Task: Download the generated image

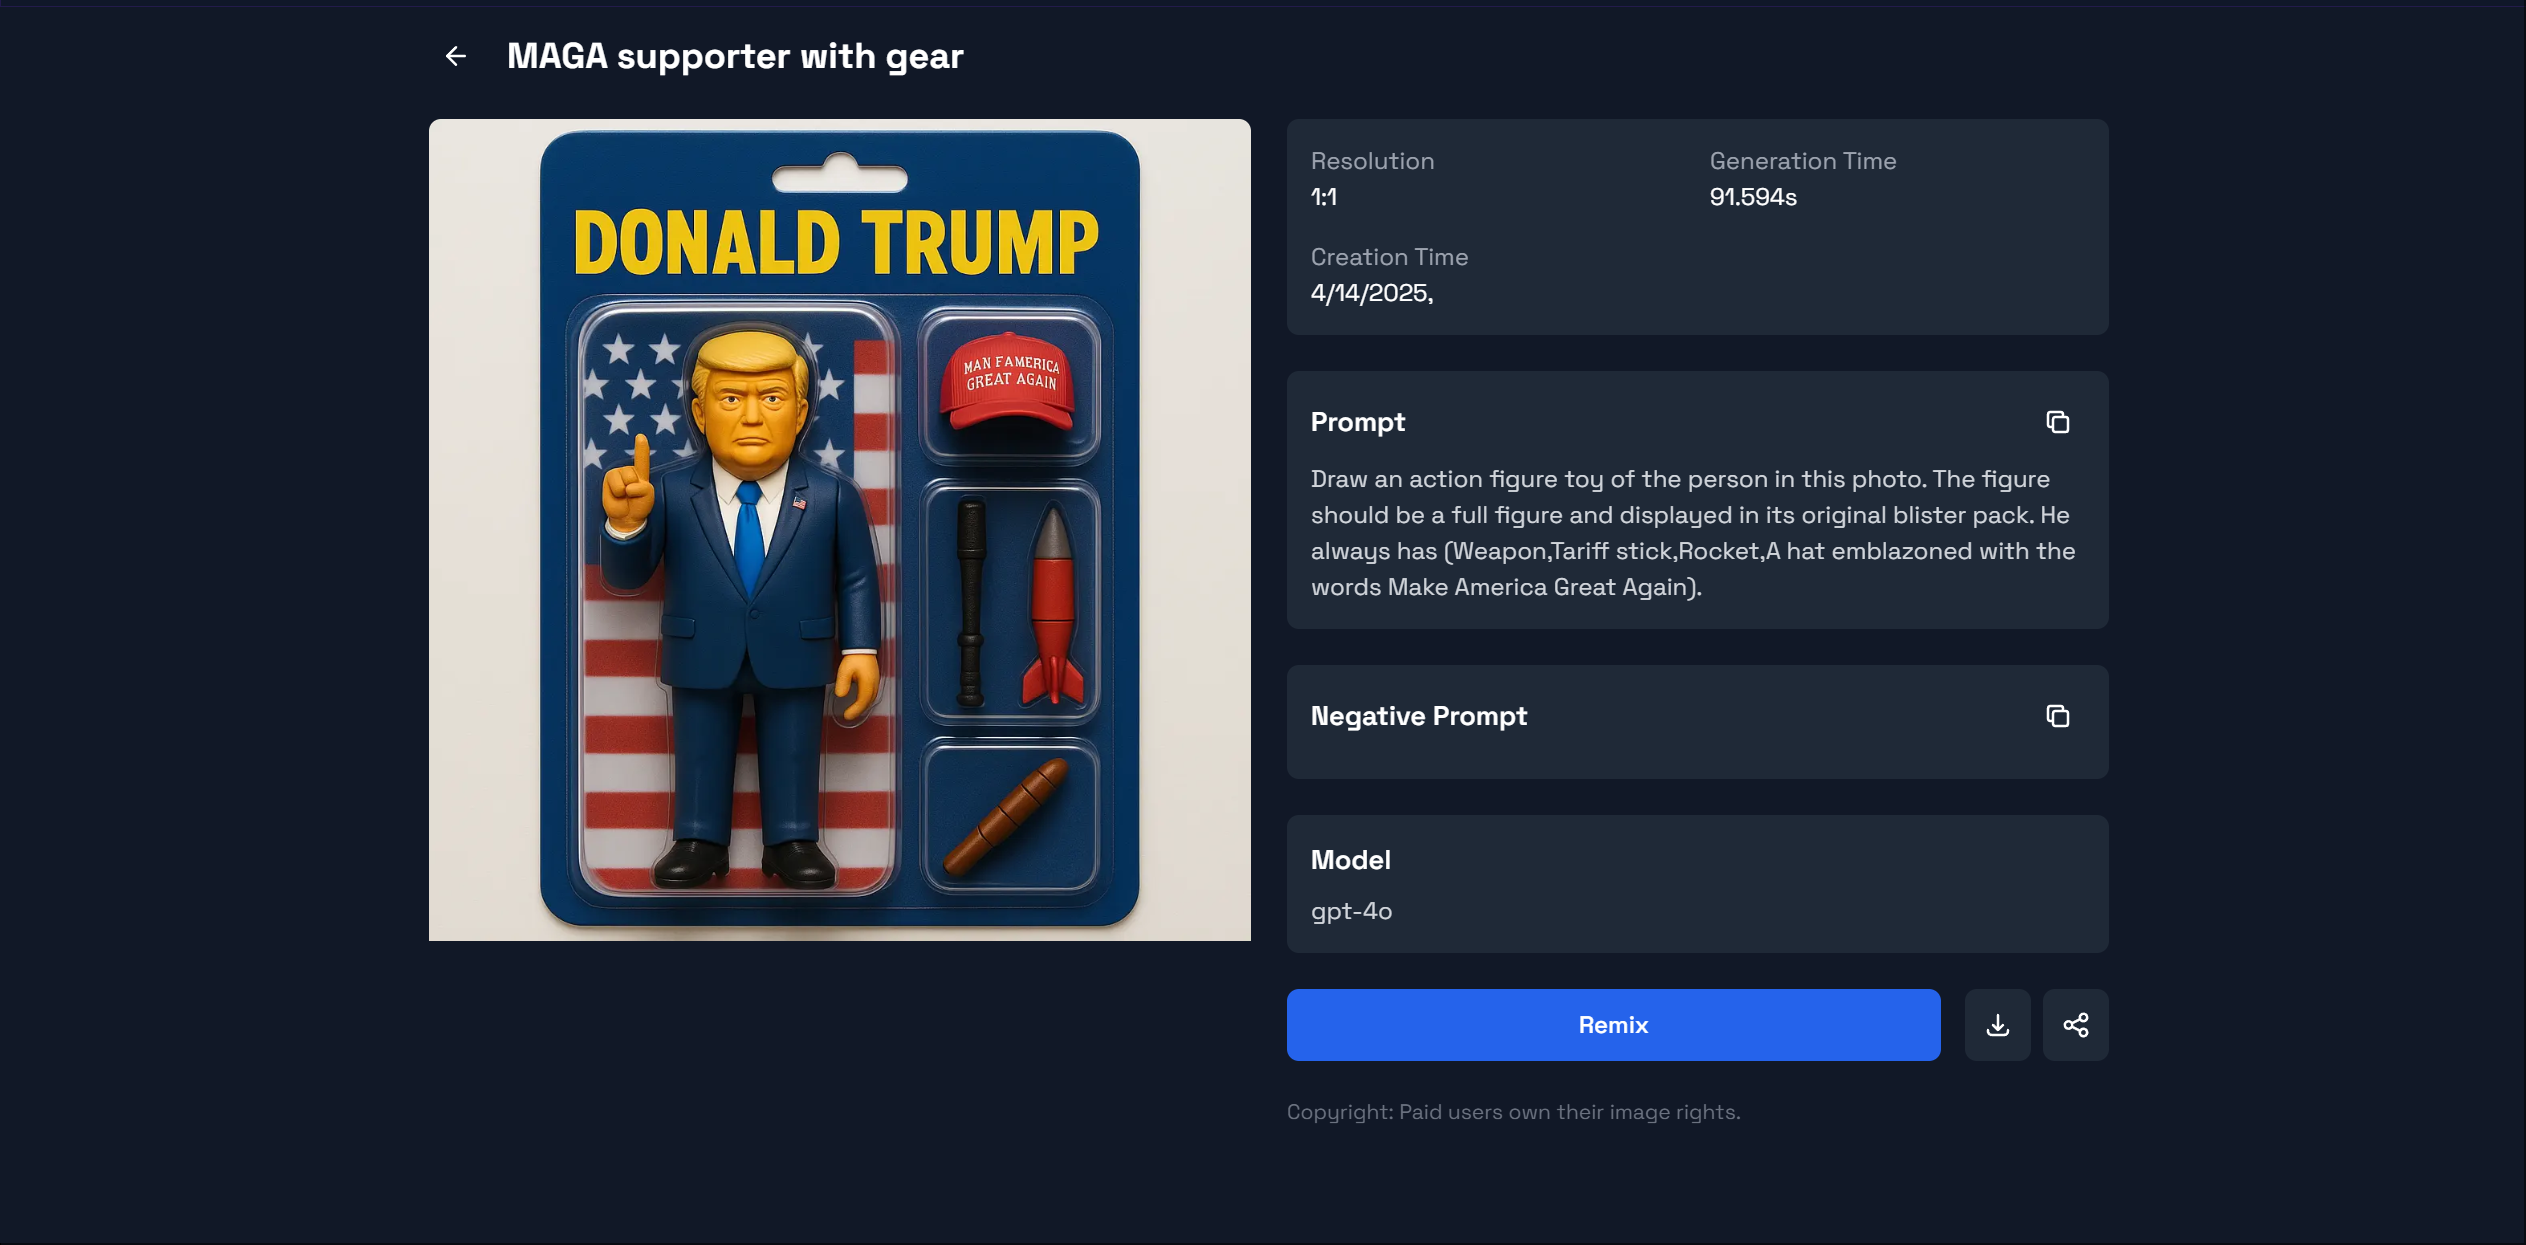Action: tap(1997, 1025)
